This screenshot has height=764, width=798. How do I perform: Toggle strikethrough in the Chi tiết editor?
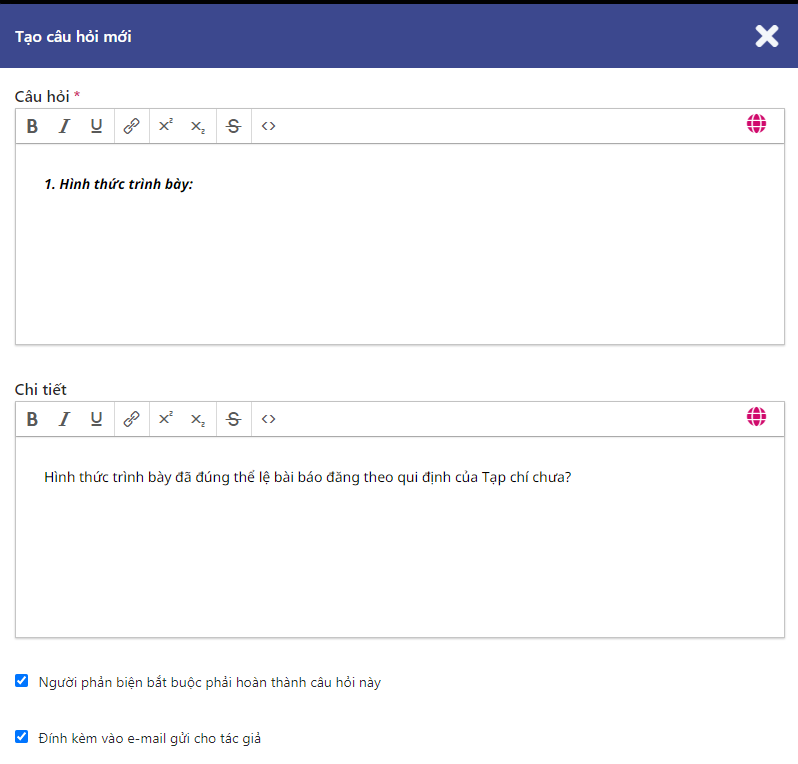click(x=233, y=419)
